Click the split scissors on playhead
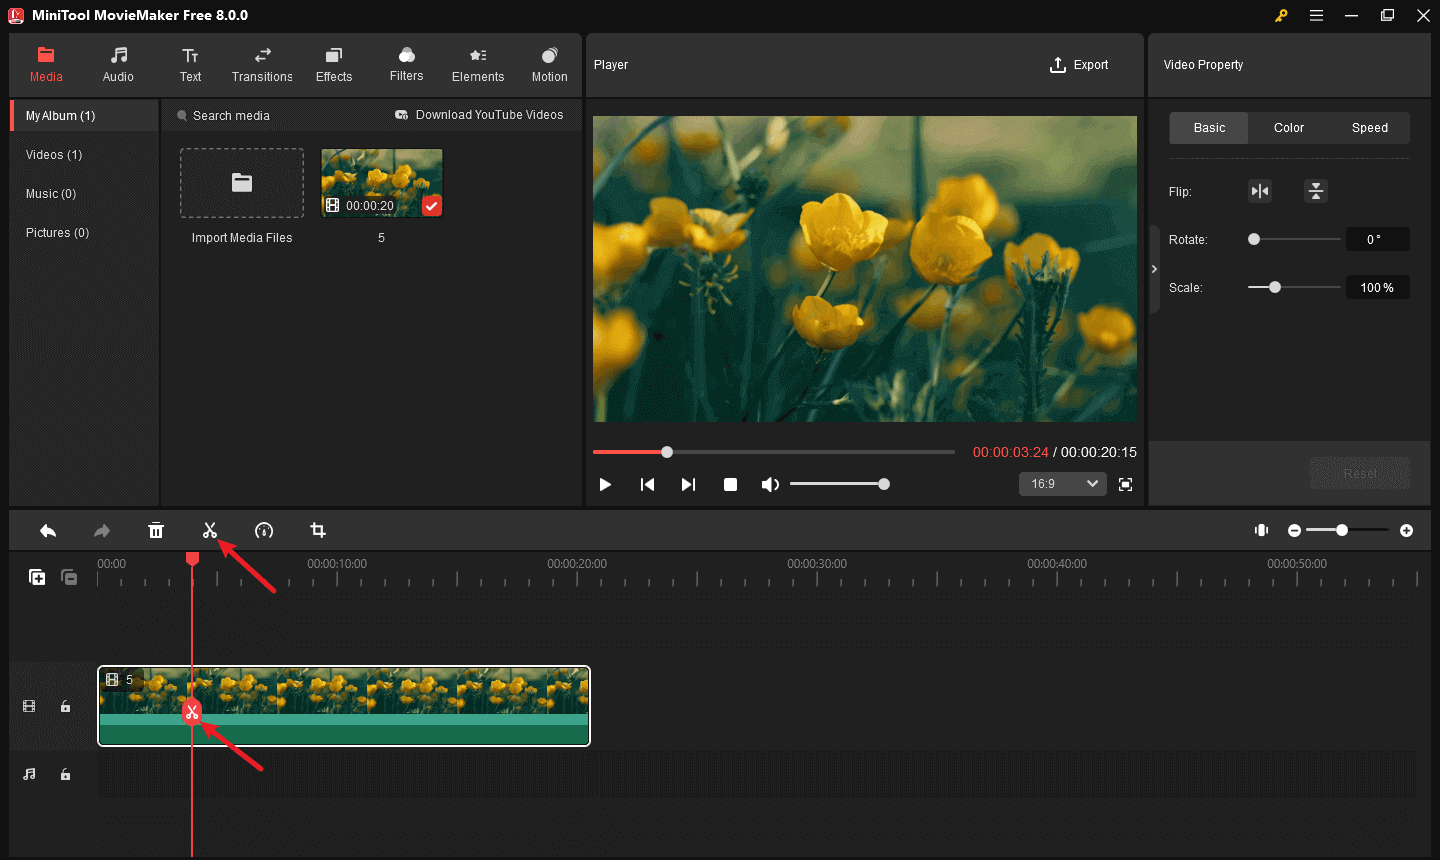The height and width of the screenshot is (860, 1440). (192, 712)
